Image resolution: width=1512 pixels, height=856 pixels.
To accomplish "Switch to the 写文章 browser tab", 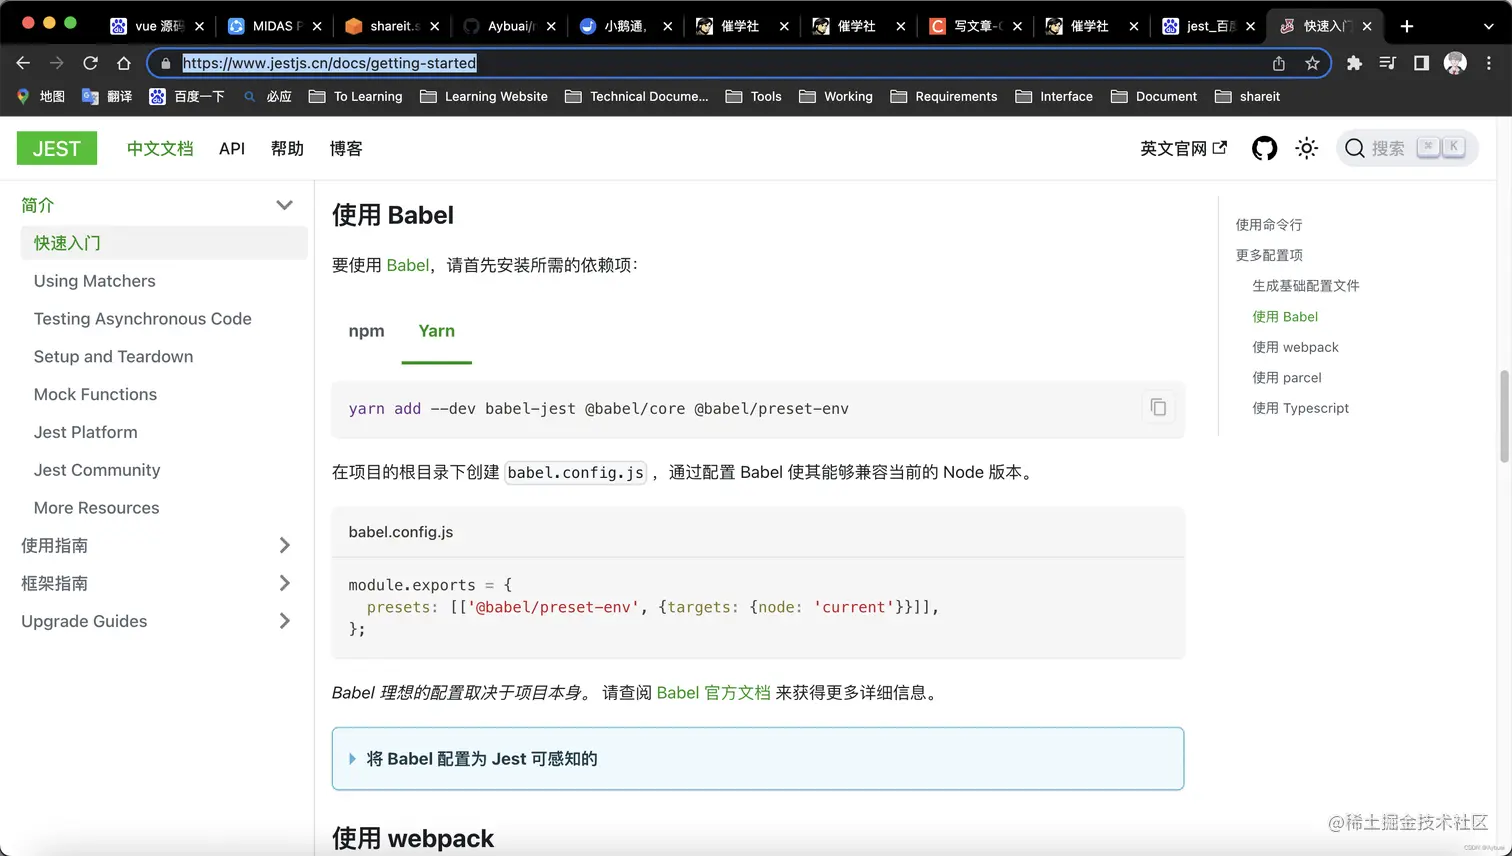I will (974, 26).
